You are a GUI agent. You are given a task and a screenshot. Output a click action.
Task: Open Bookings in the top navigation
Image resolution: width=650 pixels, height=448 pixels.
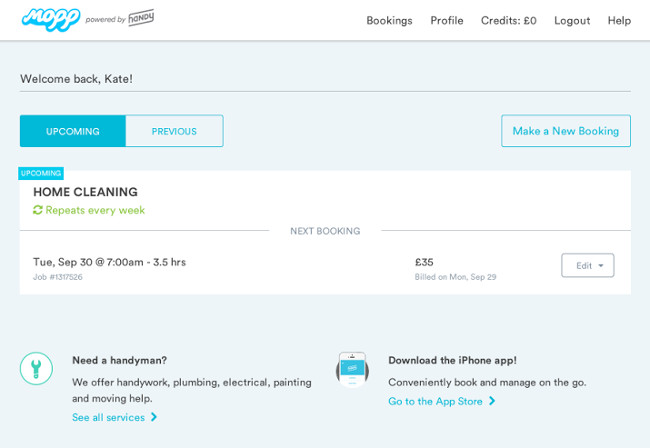click(389, 20)
